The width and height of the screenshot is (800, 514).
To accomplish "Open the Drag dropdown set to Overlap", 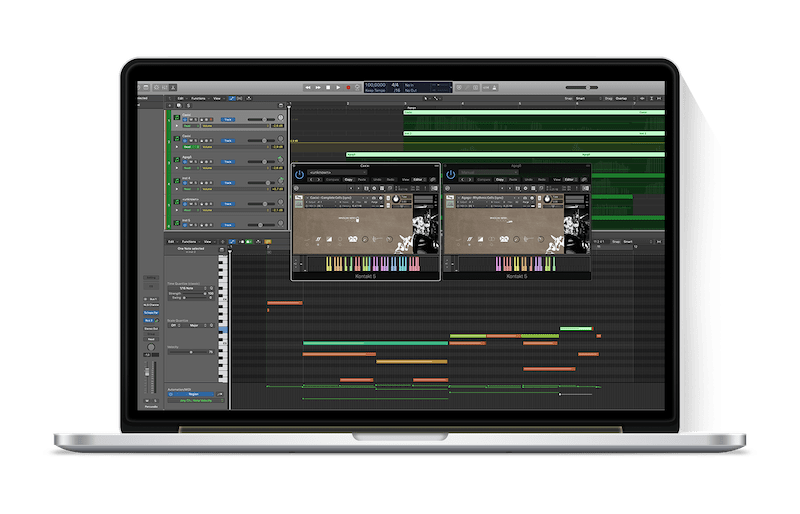I will 623,99.
